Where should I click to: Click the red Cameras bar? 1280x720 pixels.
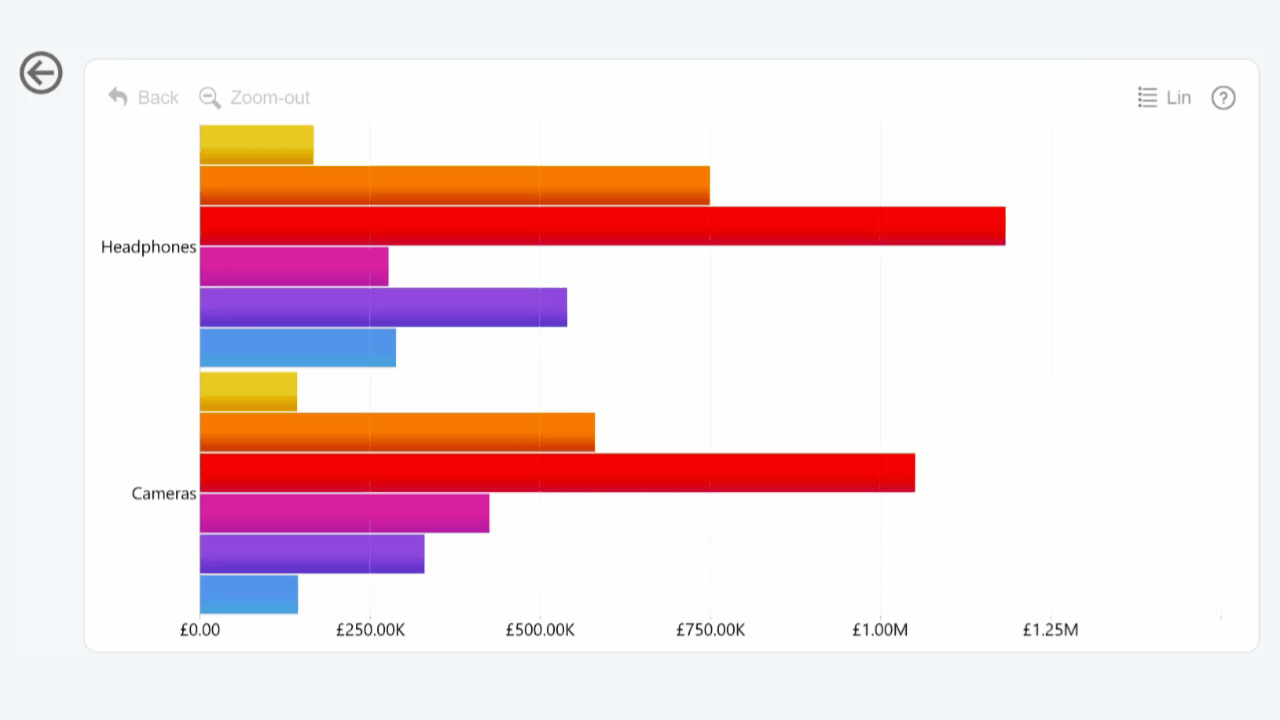(x=557, y=472)
